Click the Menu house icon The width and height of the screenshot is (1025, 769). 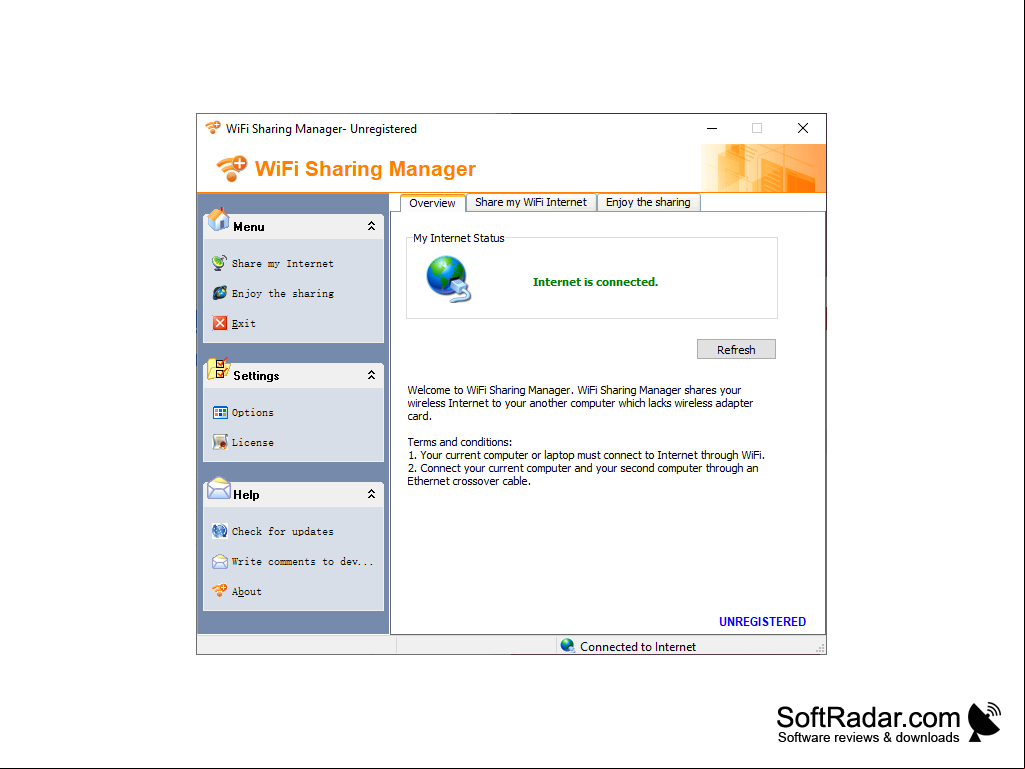(x=218, y=220)
